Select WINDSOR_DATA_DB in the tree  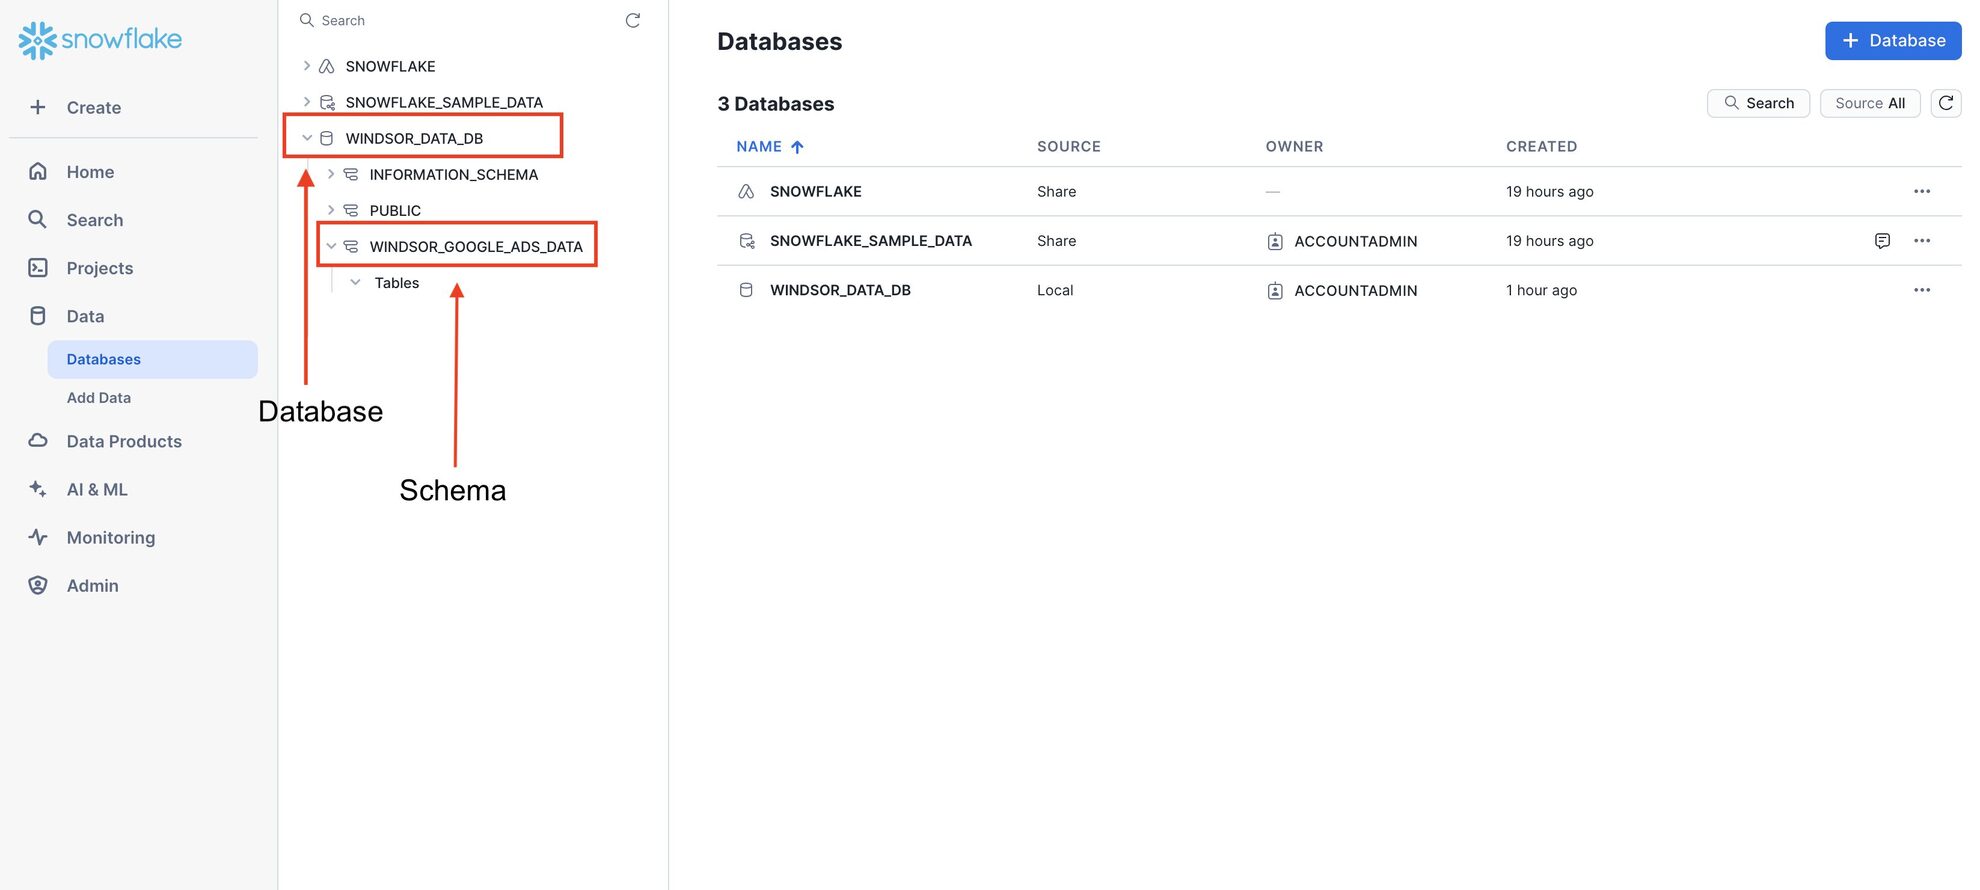click(414, 138)
